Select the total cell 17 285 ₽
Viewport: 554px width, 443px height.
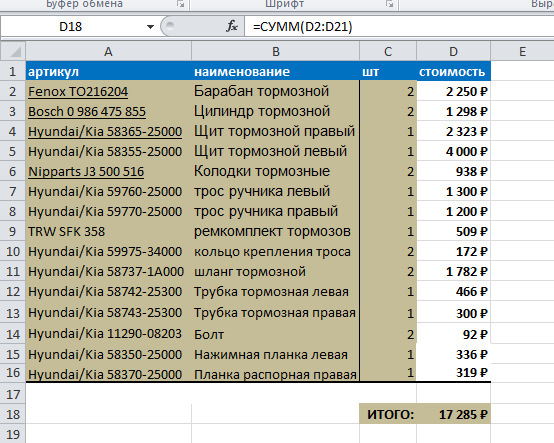pyautogui.click(x=454, y=414)
